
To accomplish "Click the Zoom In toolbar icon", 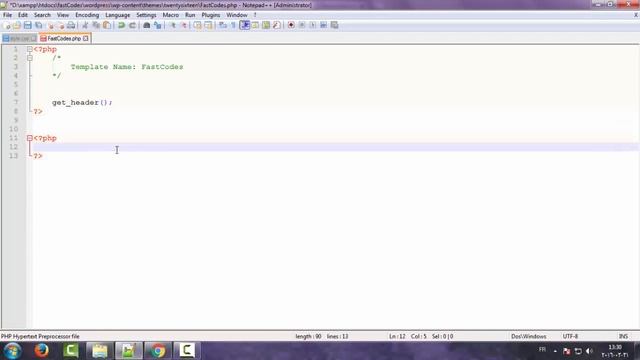I will 173,25.
